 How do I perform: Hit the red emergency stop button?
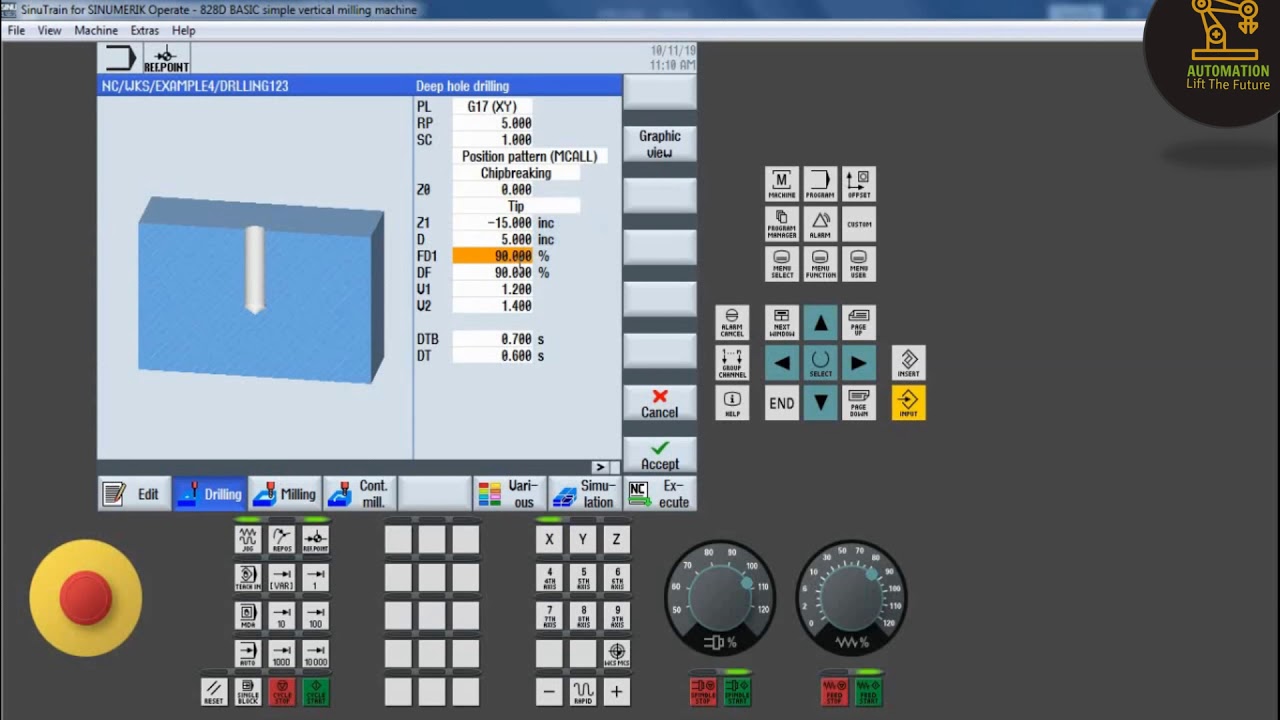[x=85, y=598]
